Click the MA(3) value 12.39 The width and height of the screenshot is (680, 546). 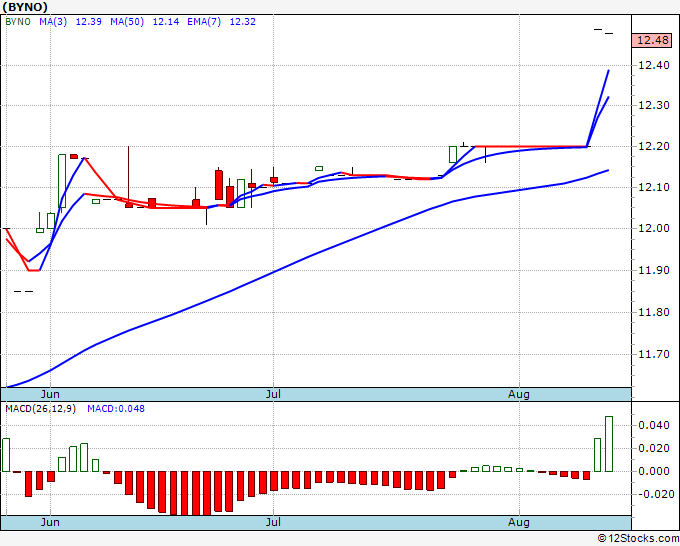tap(88, 22)
